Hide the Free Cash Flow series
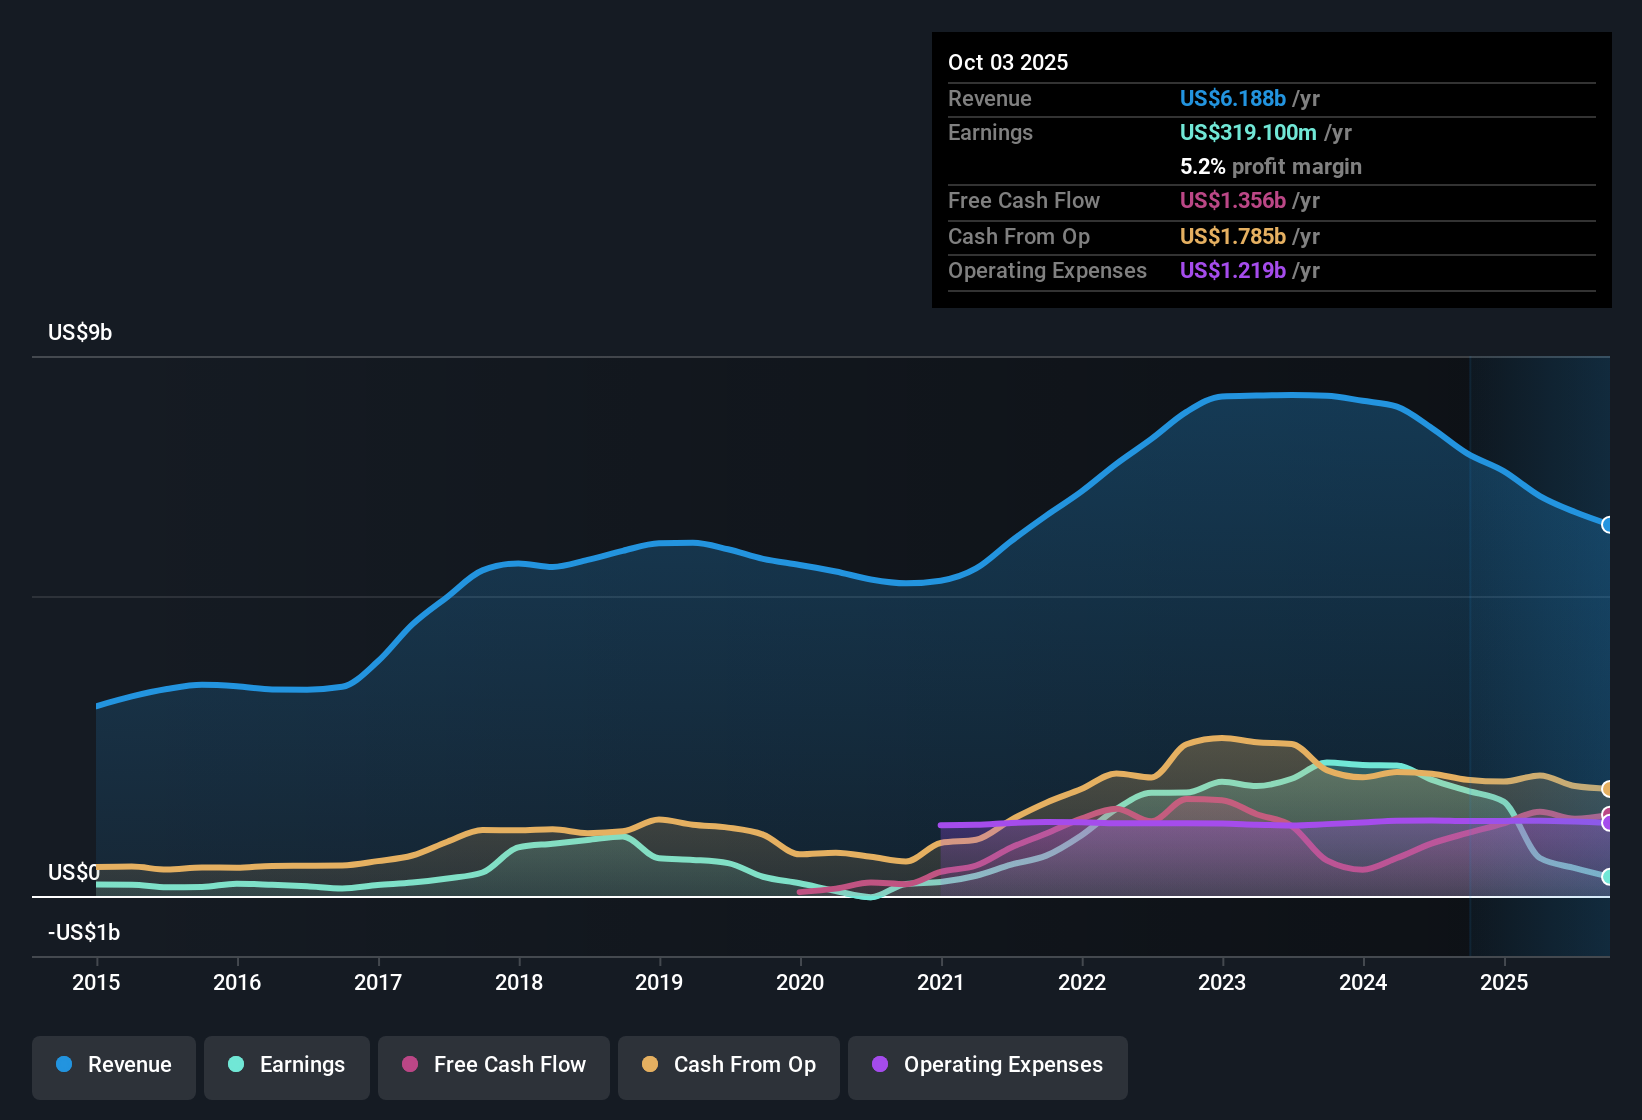This screenshot has height=1120, width=1642. coord(493,1065)
